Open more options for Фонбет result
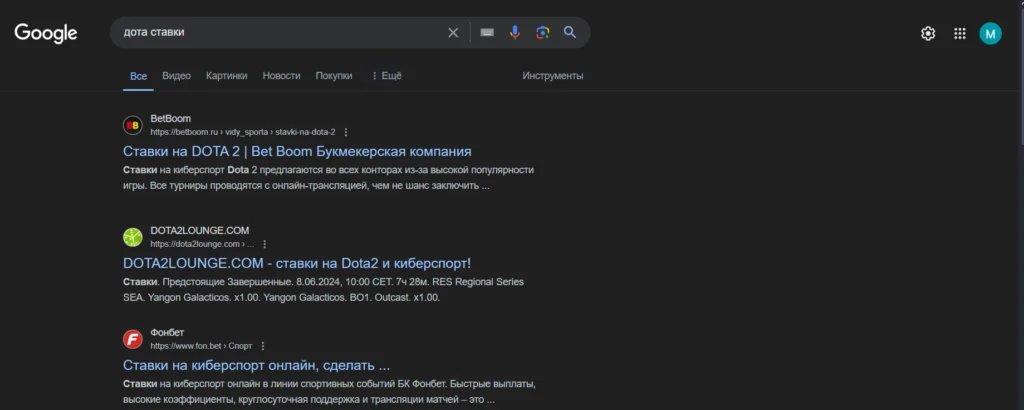This screenshot has width=1024, height=410. coord(263,346)
